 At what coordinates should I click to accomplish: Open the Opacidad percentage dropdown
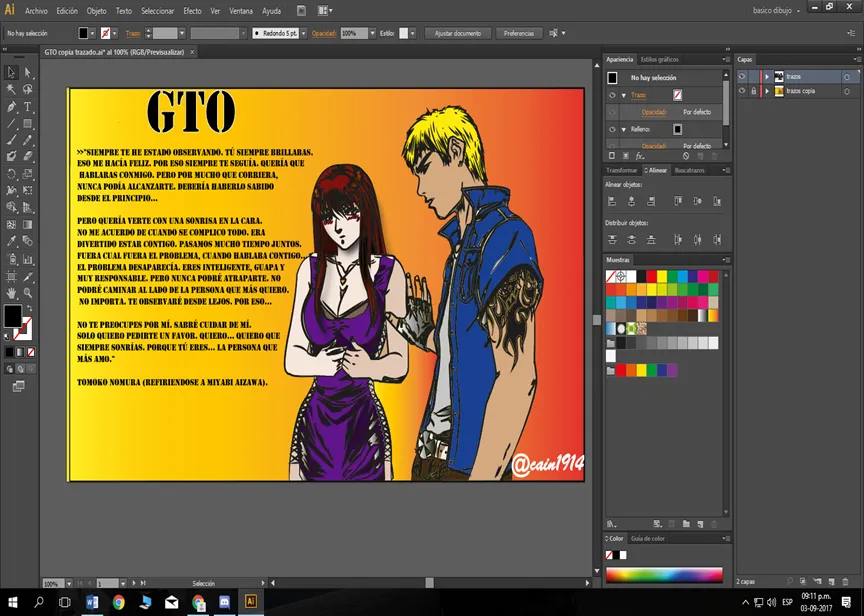point(372,34)
